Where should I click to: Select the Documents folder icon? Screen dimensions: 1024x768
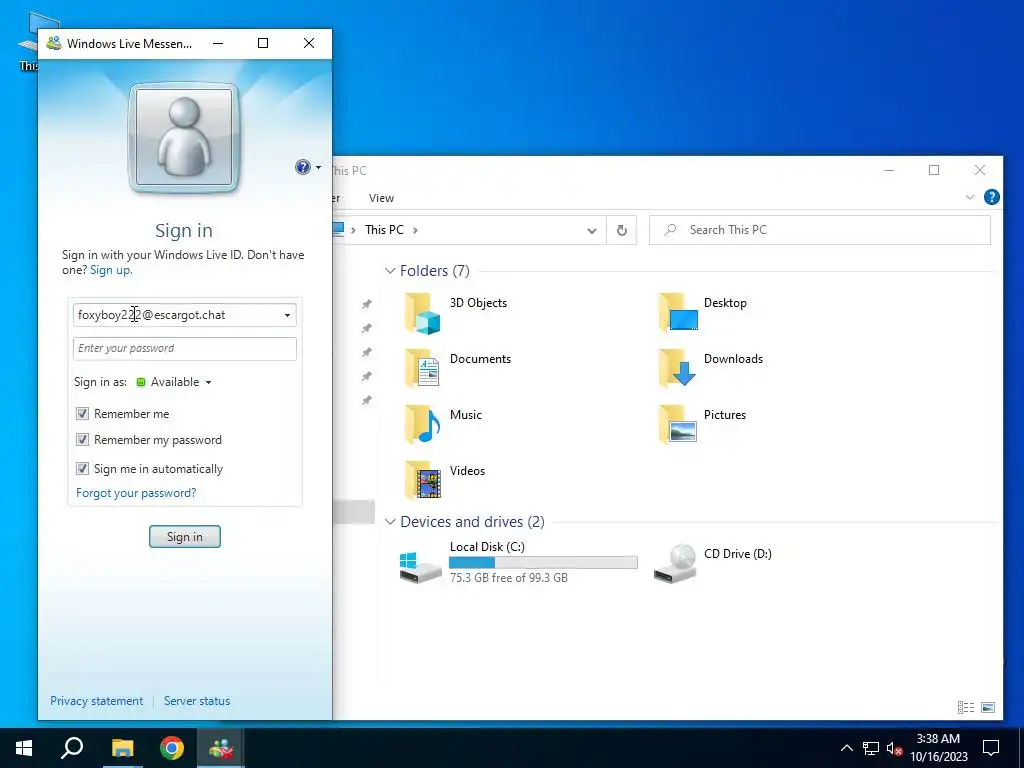(x=421, y=368)
